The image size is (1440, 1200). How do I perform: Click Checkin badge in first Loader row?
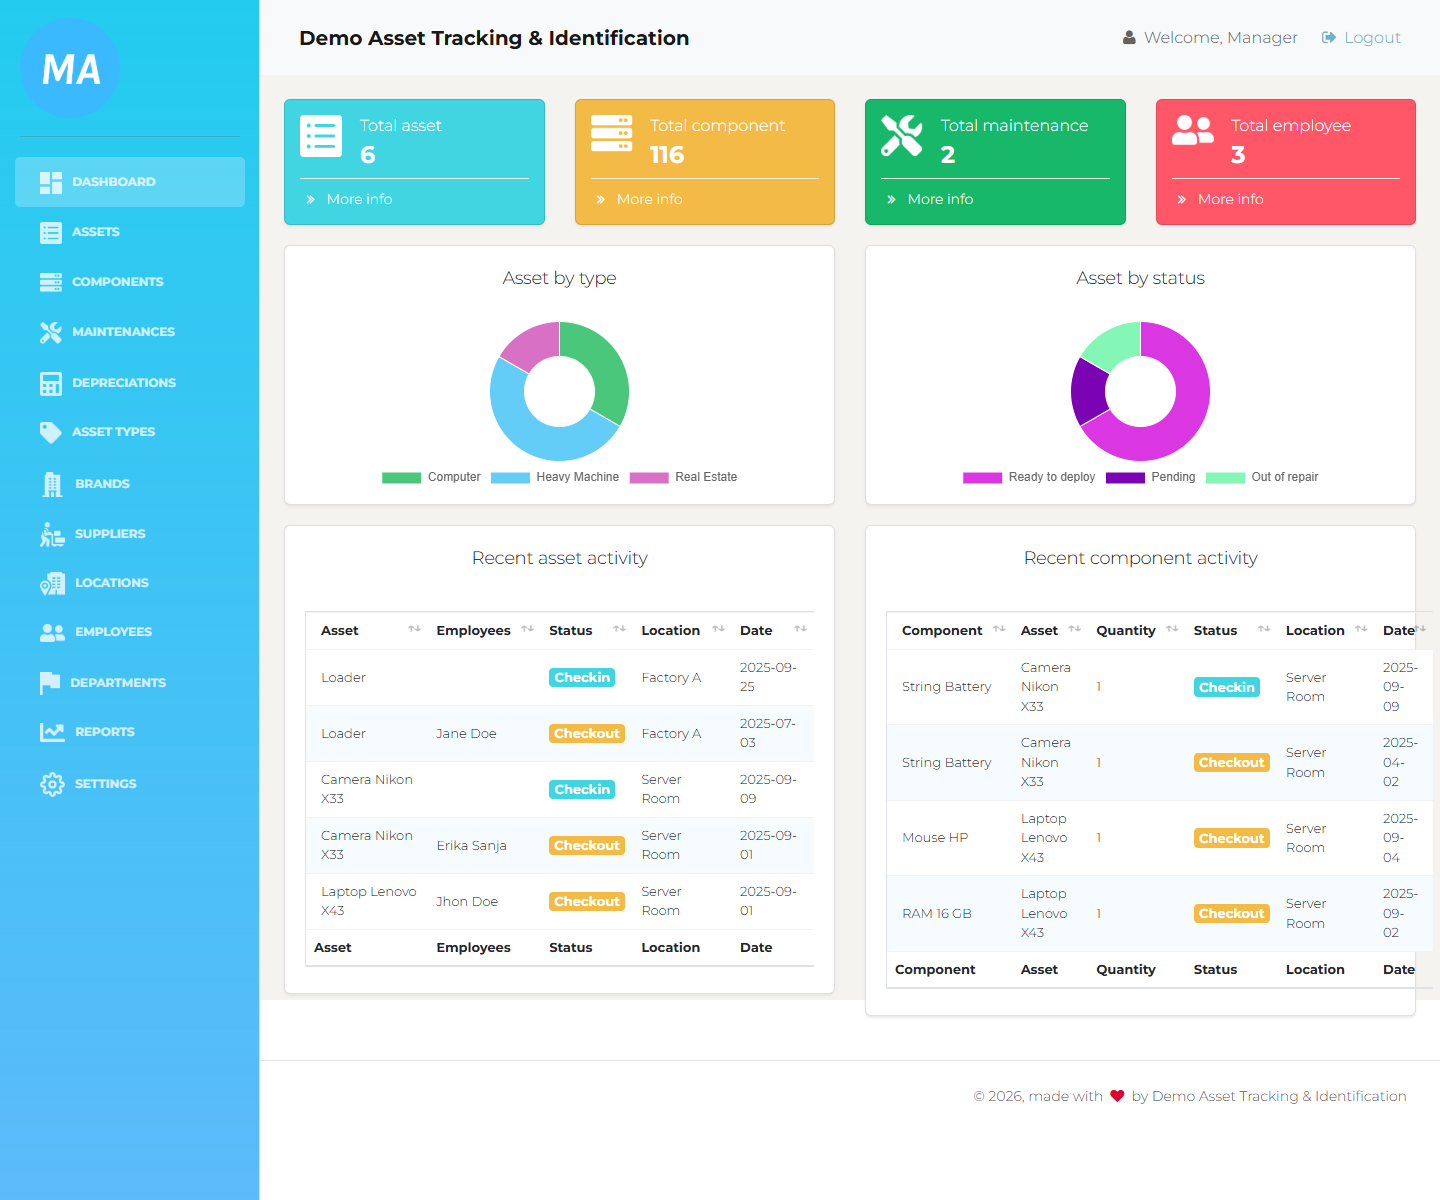(582, 678)
